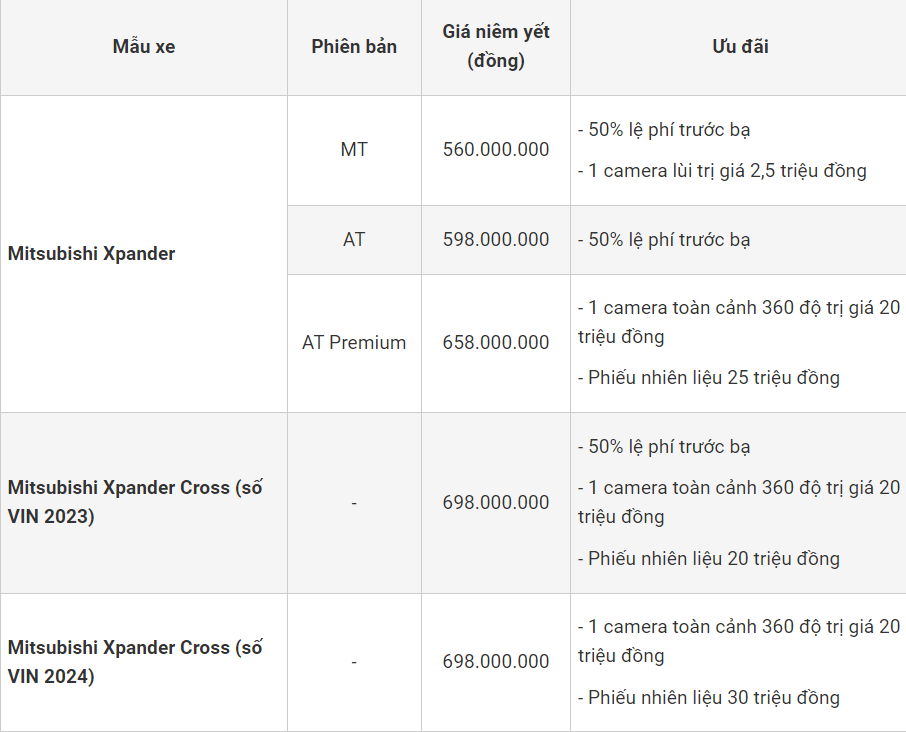Click the VIN 2023 price 698.000.000

tap(496, 503)
